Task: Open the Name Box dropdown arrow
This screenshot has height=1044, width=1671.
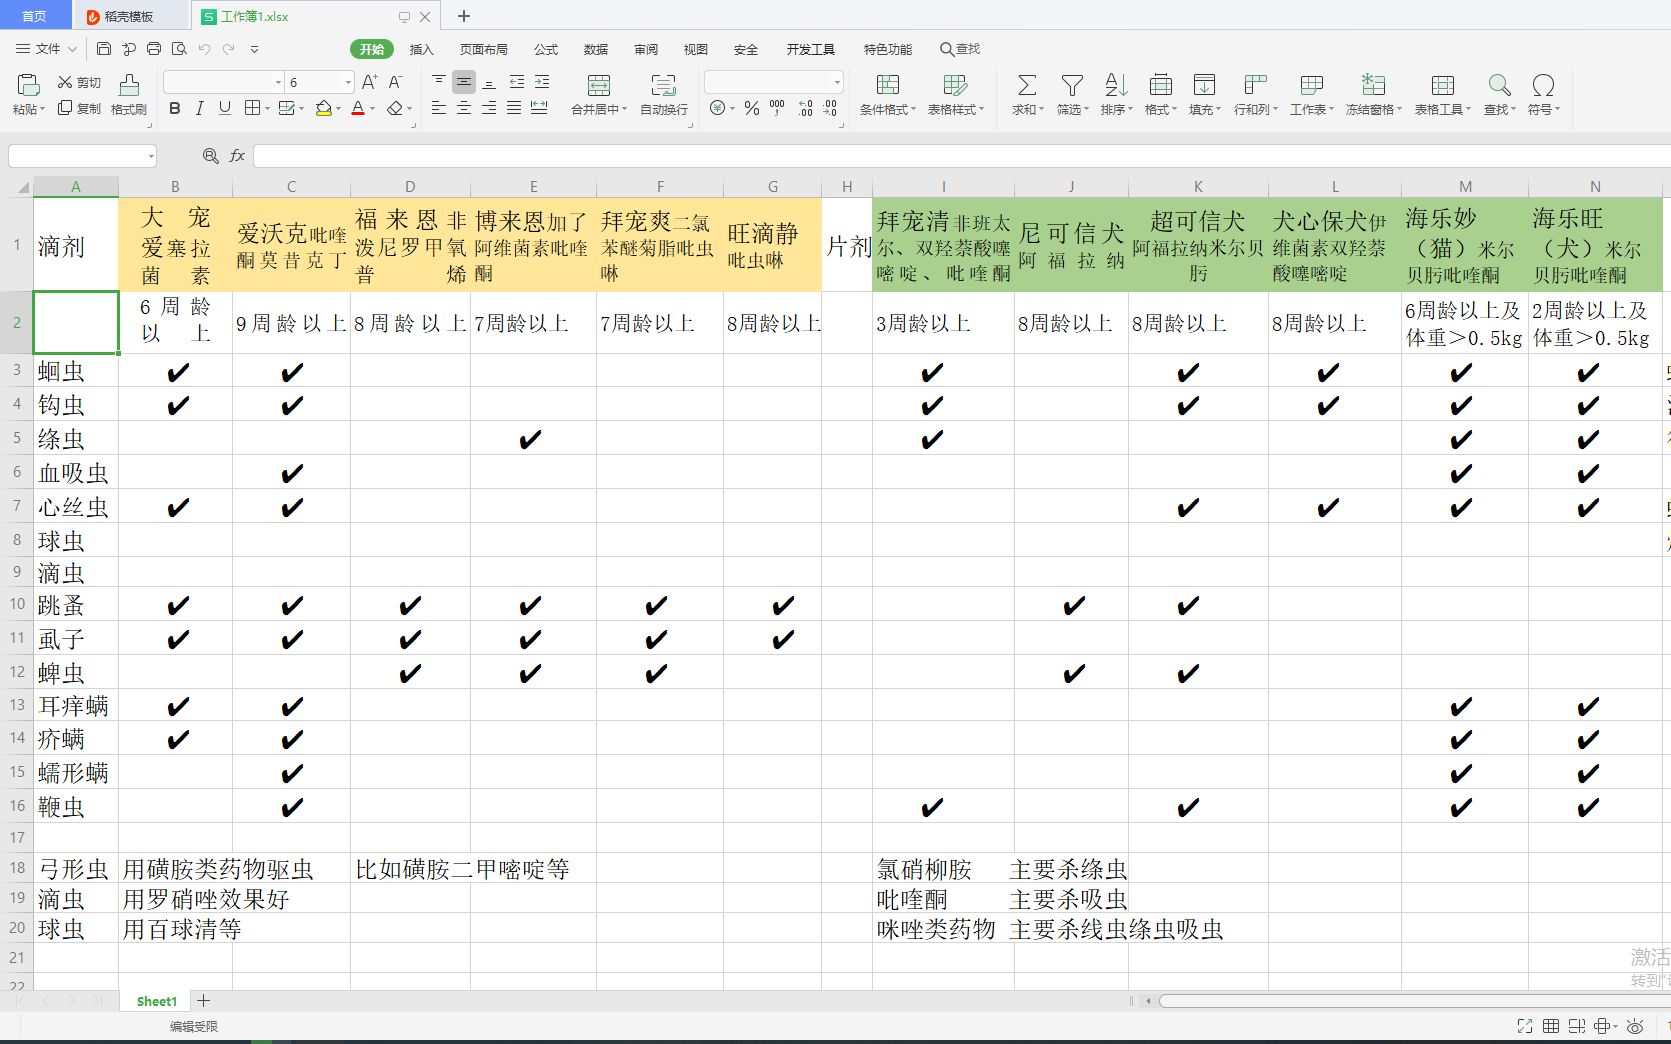Action: click(x=151, y=156)
